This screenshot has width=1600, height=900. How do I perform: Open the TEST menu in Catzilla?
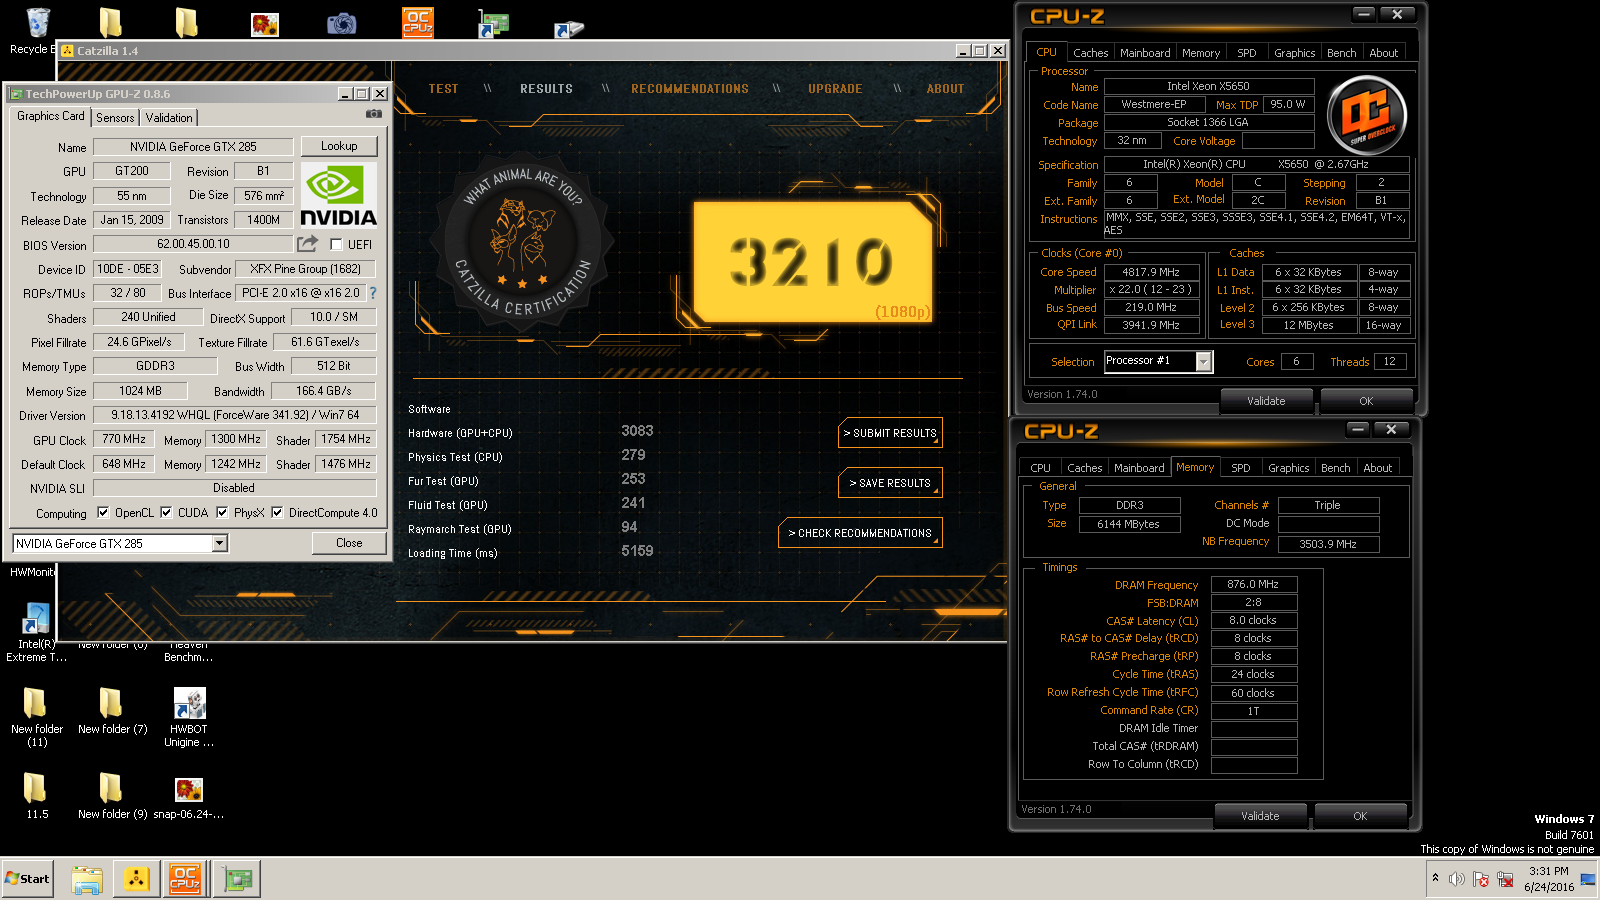tap(444, 89)
